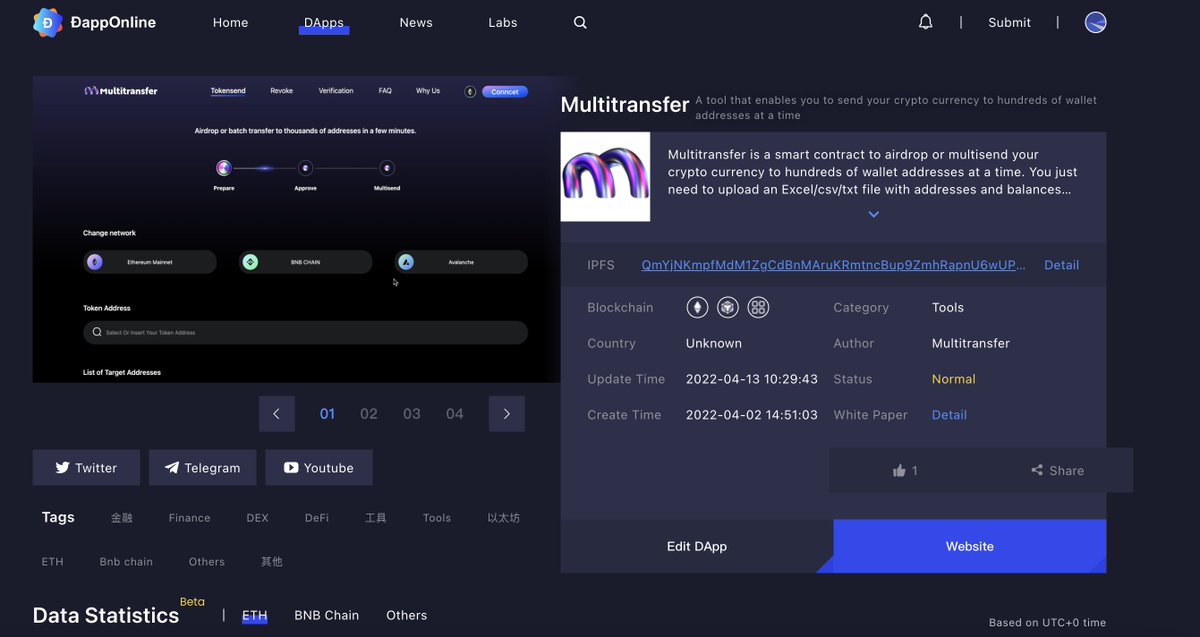This screenshot has height=637, width=1200.
Task: Open the Youtube button
Action: (319, 468)
